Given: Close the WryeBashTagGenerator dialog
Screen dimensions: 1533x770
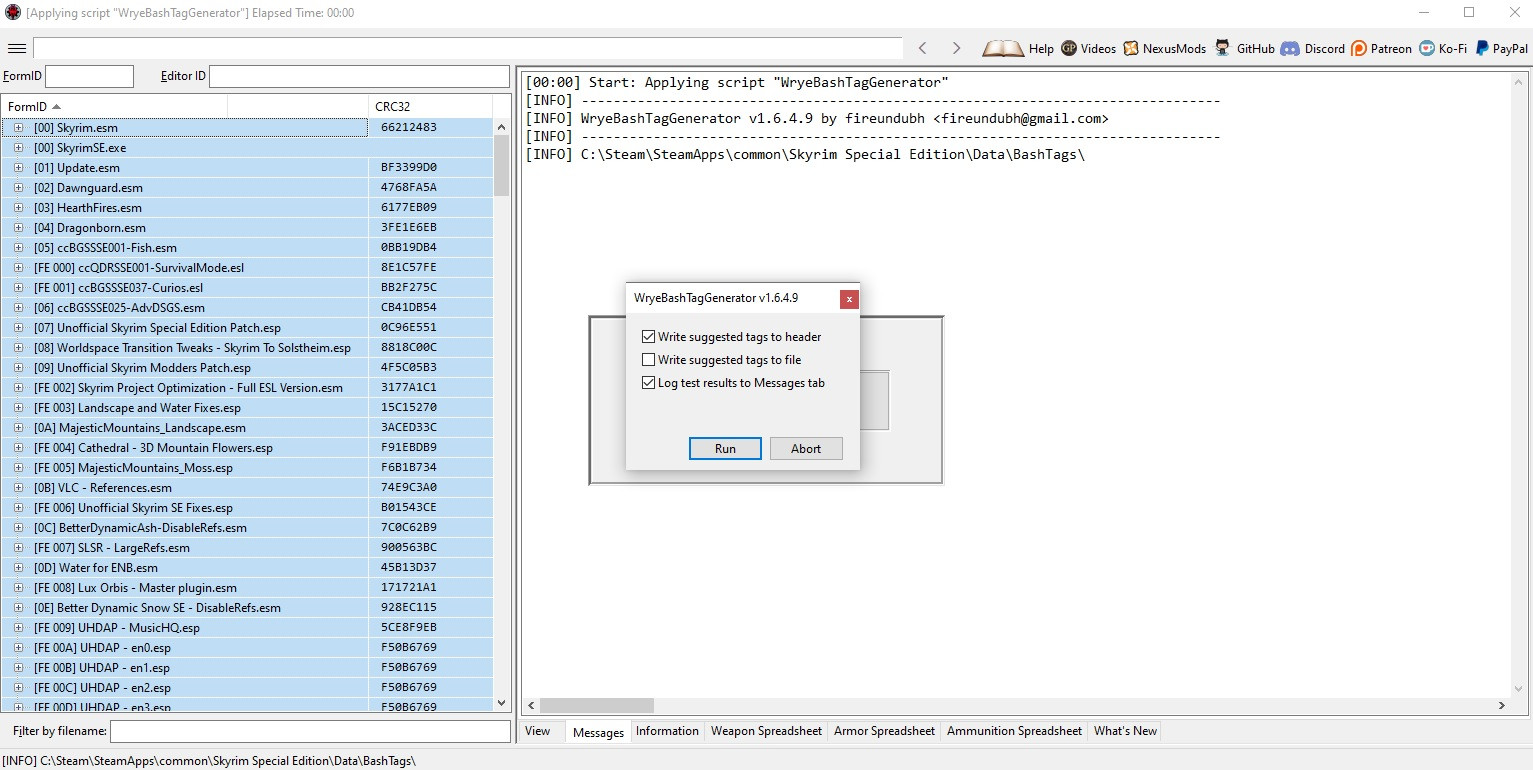Looking at the screenshot, I should (x=848, y=298).
